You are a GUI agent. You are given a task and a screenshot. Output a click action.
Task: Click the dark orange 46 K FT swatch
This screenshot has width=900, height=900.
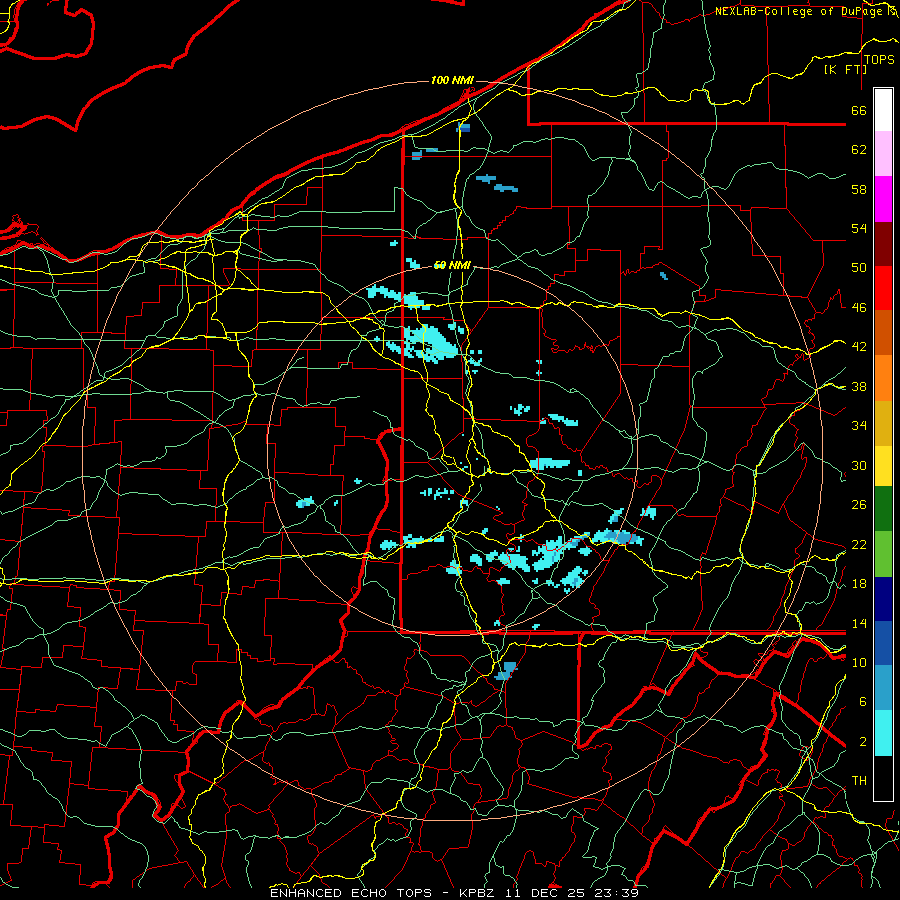click(x=883, y=333)
